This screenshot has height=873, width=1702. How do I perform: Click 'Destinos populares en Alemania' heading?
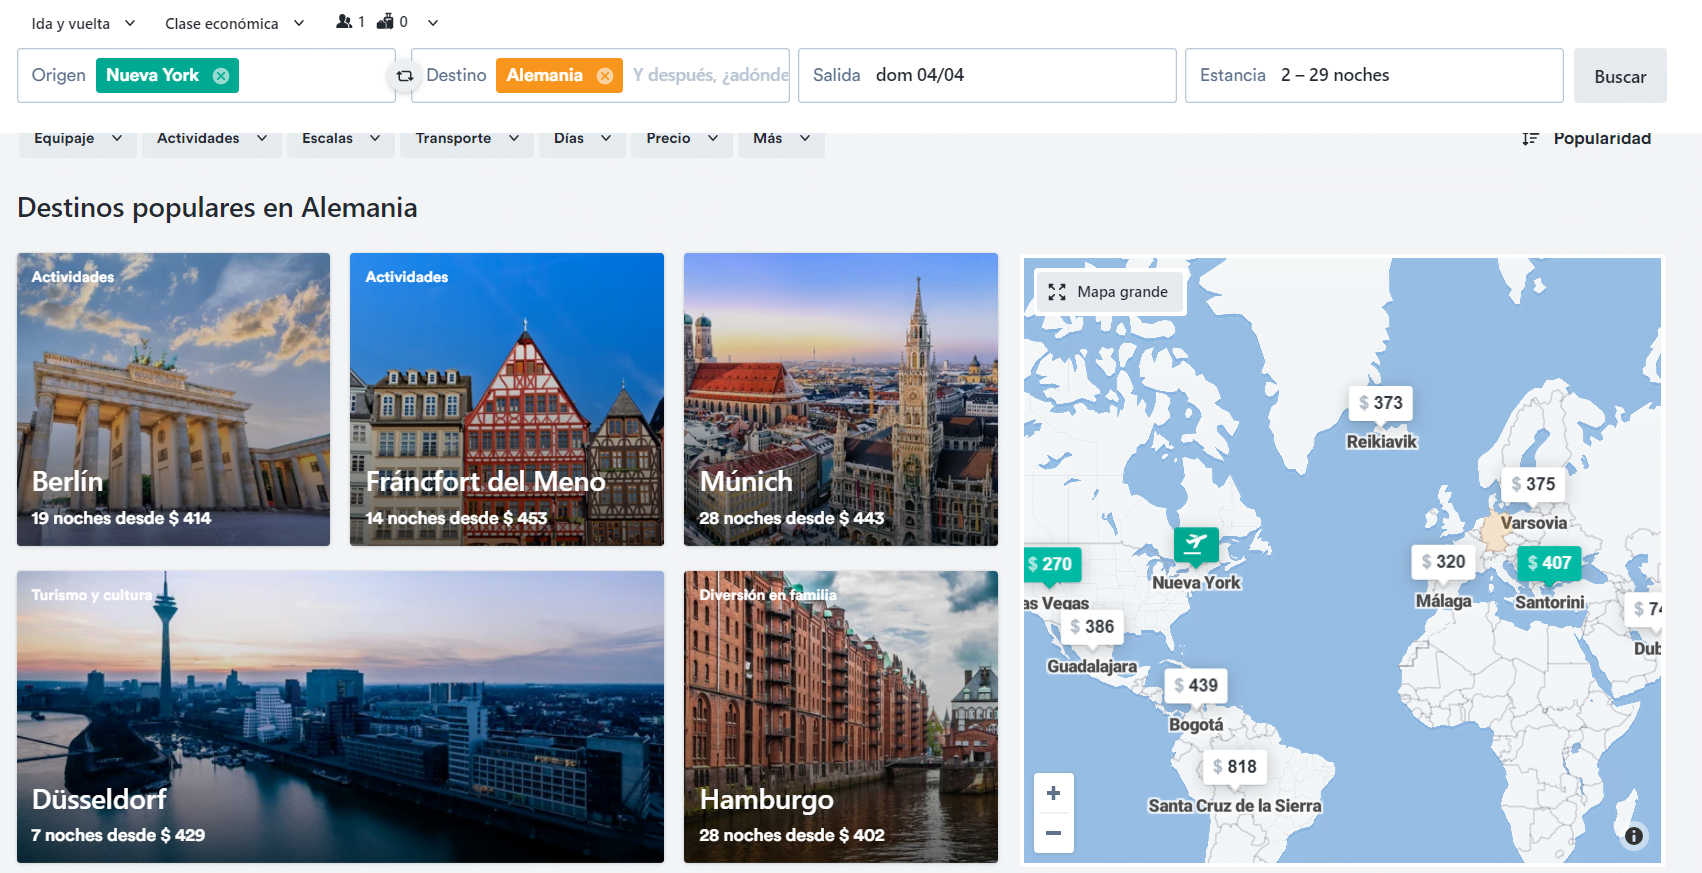[x=217, y=208]
